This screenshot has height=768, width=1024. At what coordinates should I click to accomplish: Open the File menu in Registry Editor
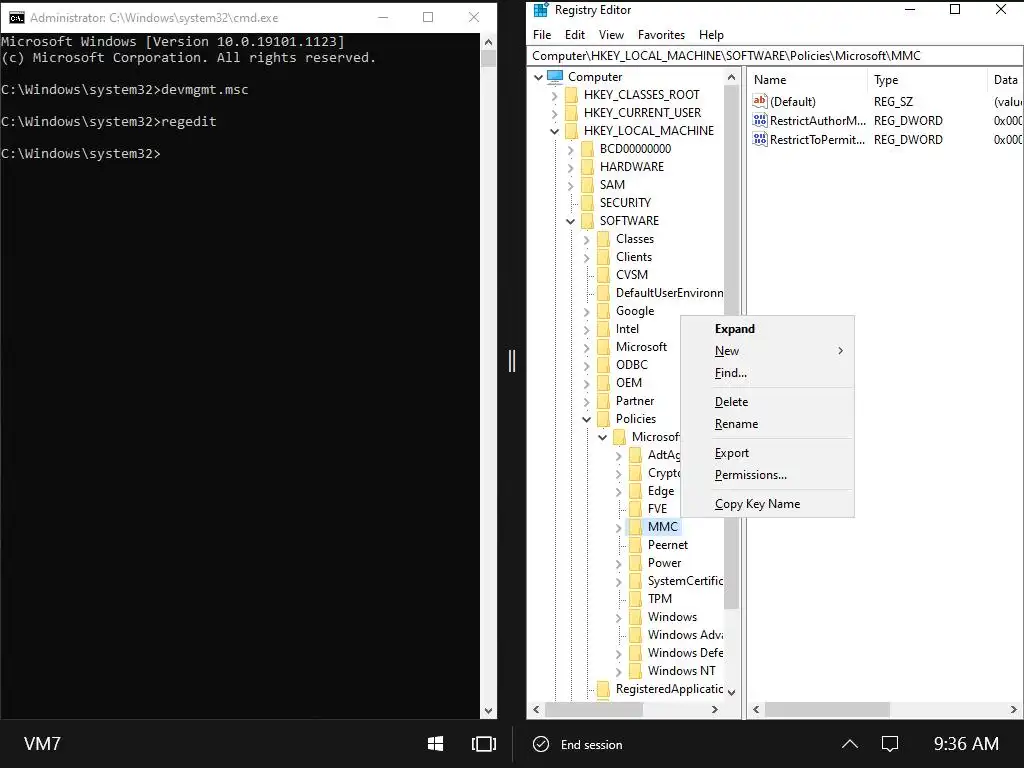[x=542, y=35]
